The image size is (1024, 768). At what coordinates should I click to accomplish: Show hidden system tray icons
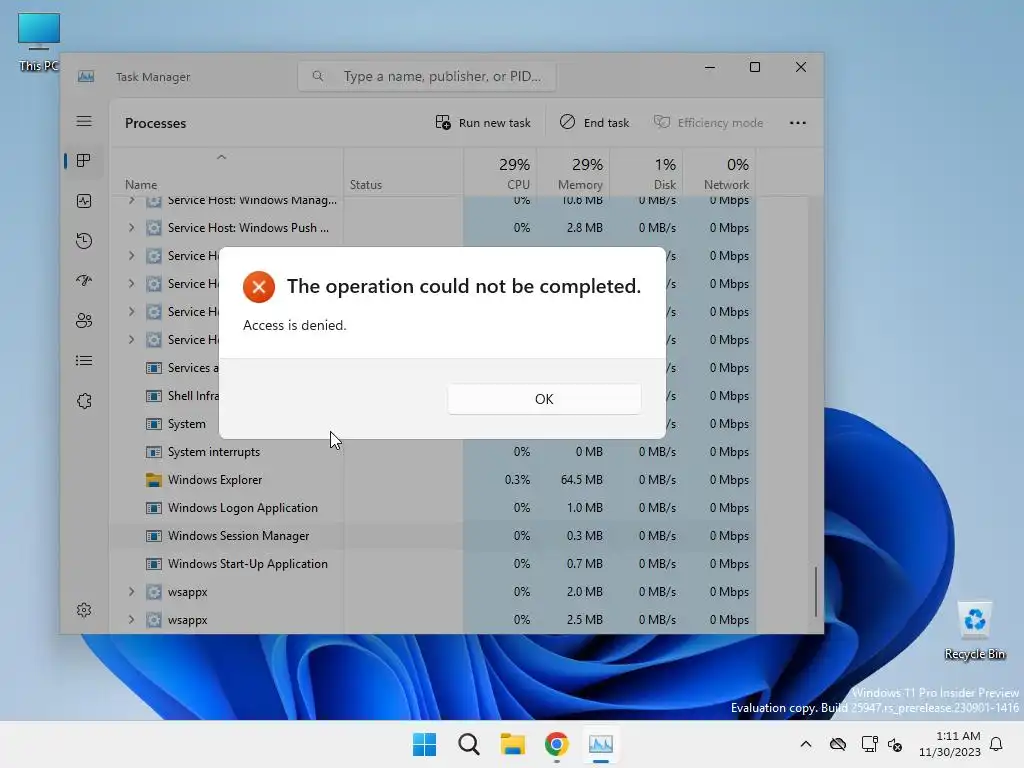806,744
